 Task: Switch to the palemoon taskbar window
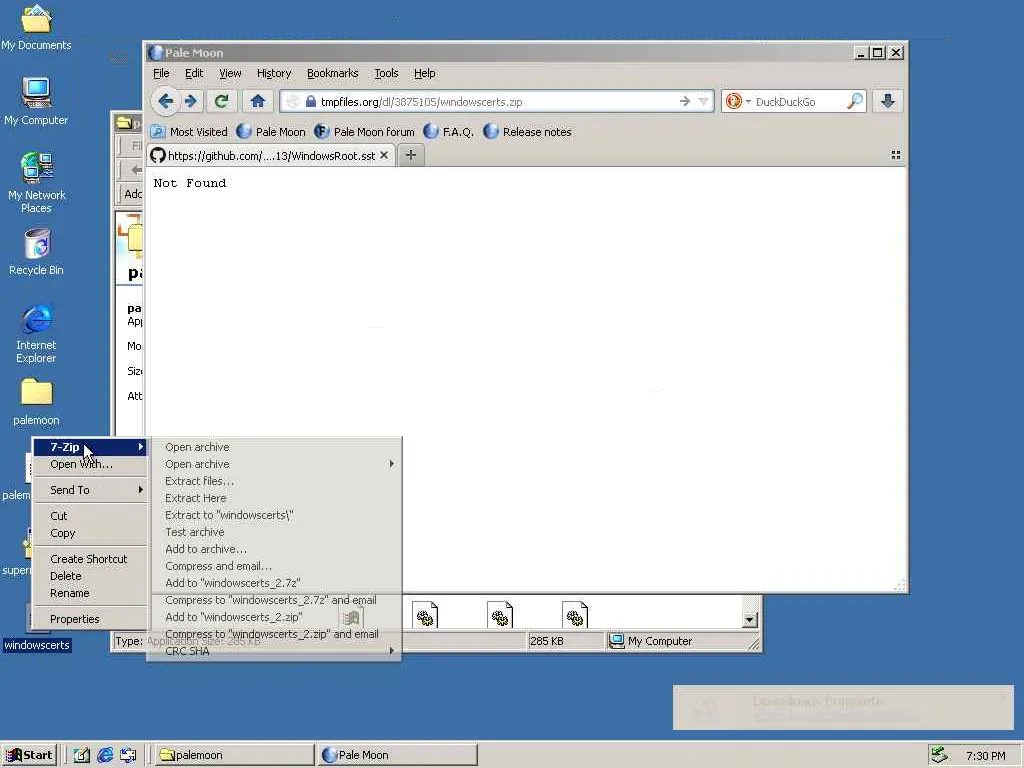coord(232,755)
